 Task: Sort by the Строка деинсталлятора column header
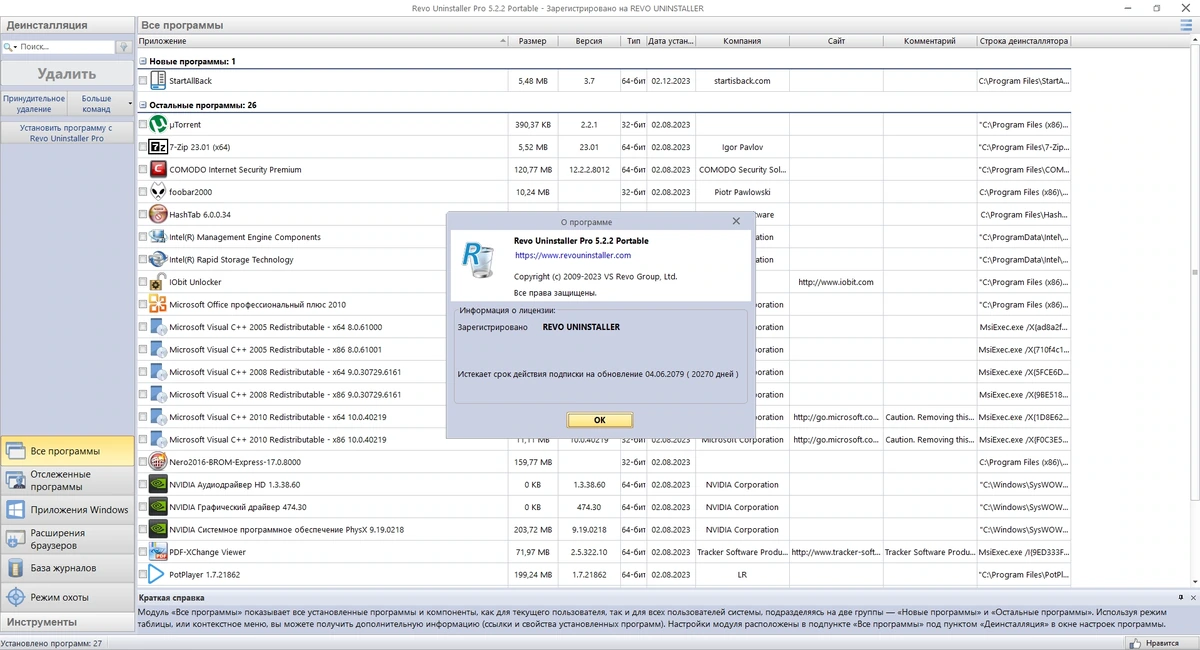click(x=1024, y=41)
